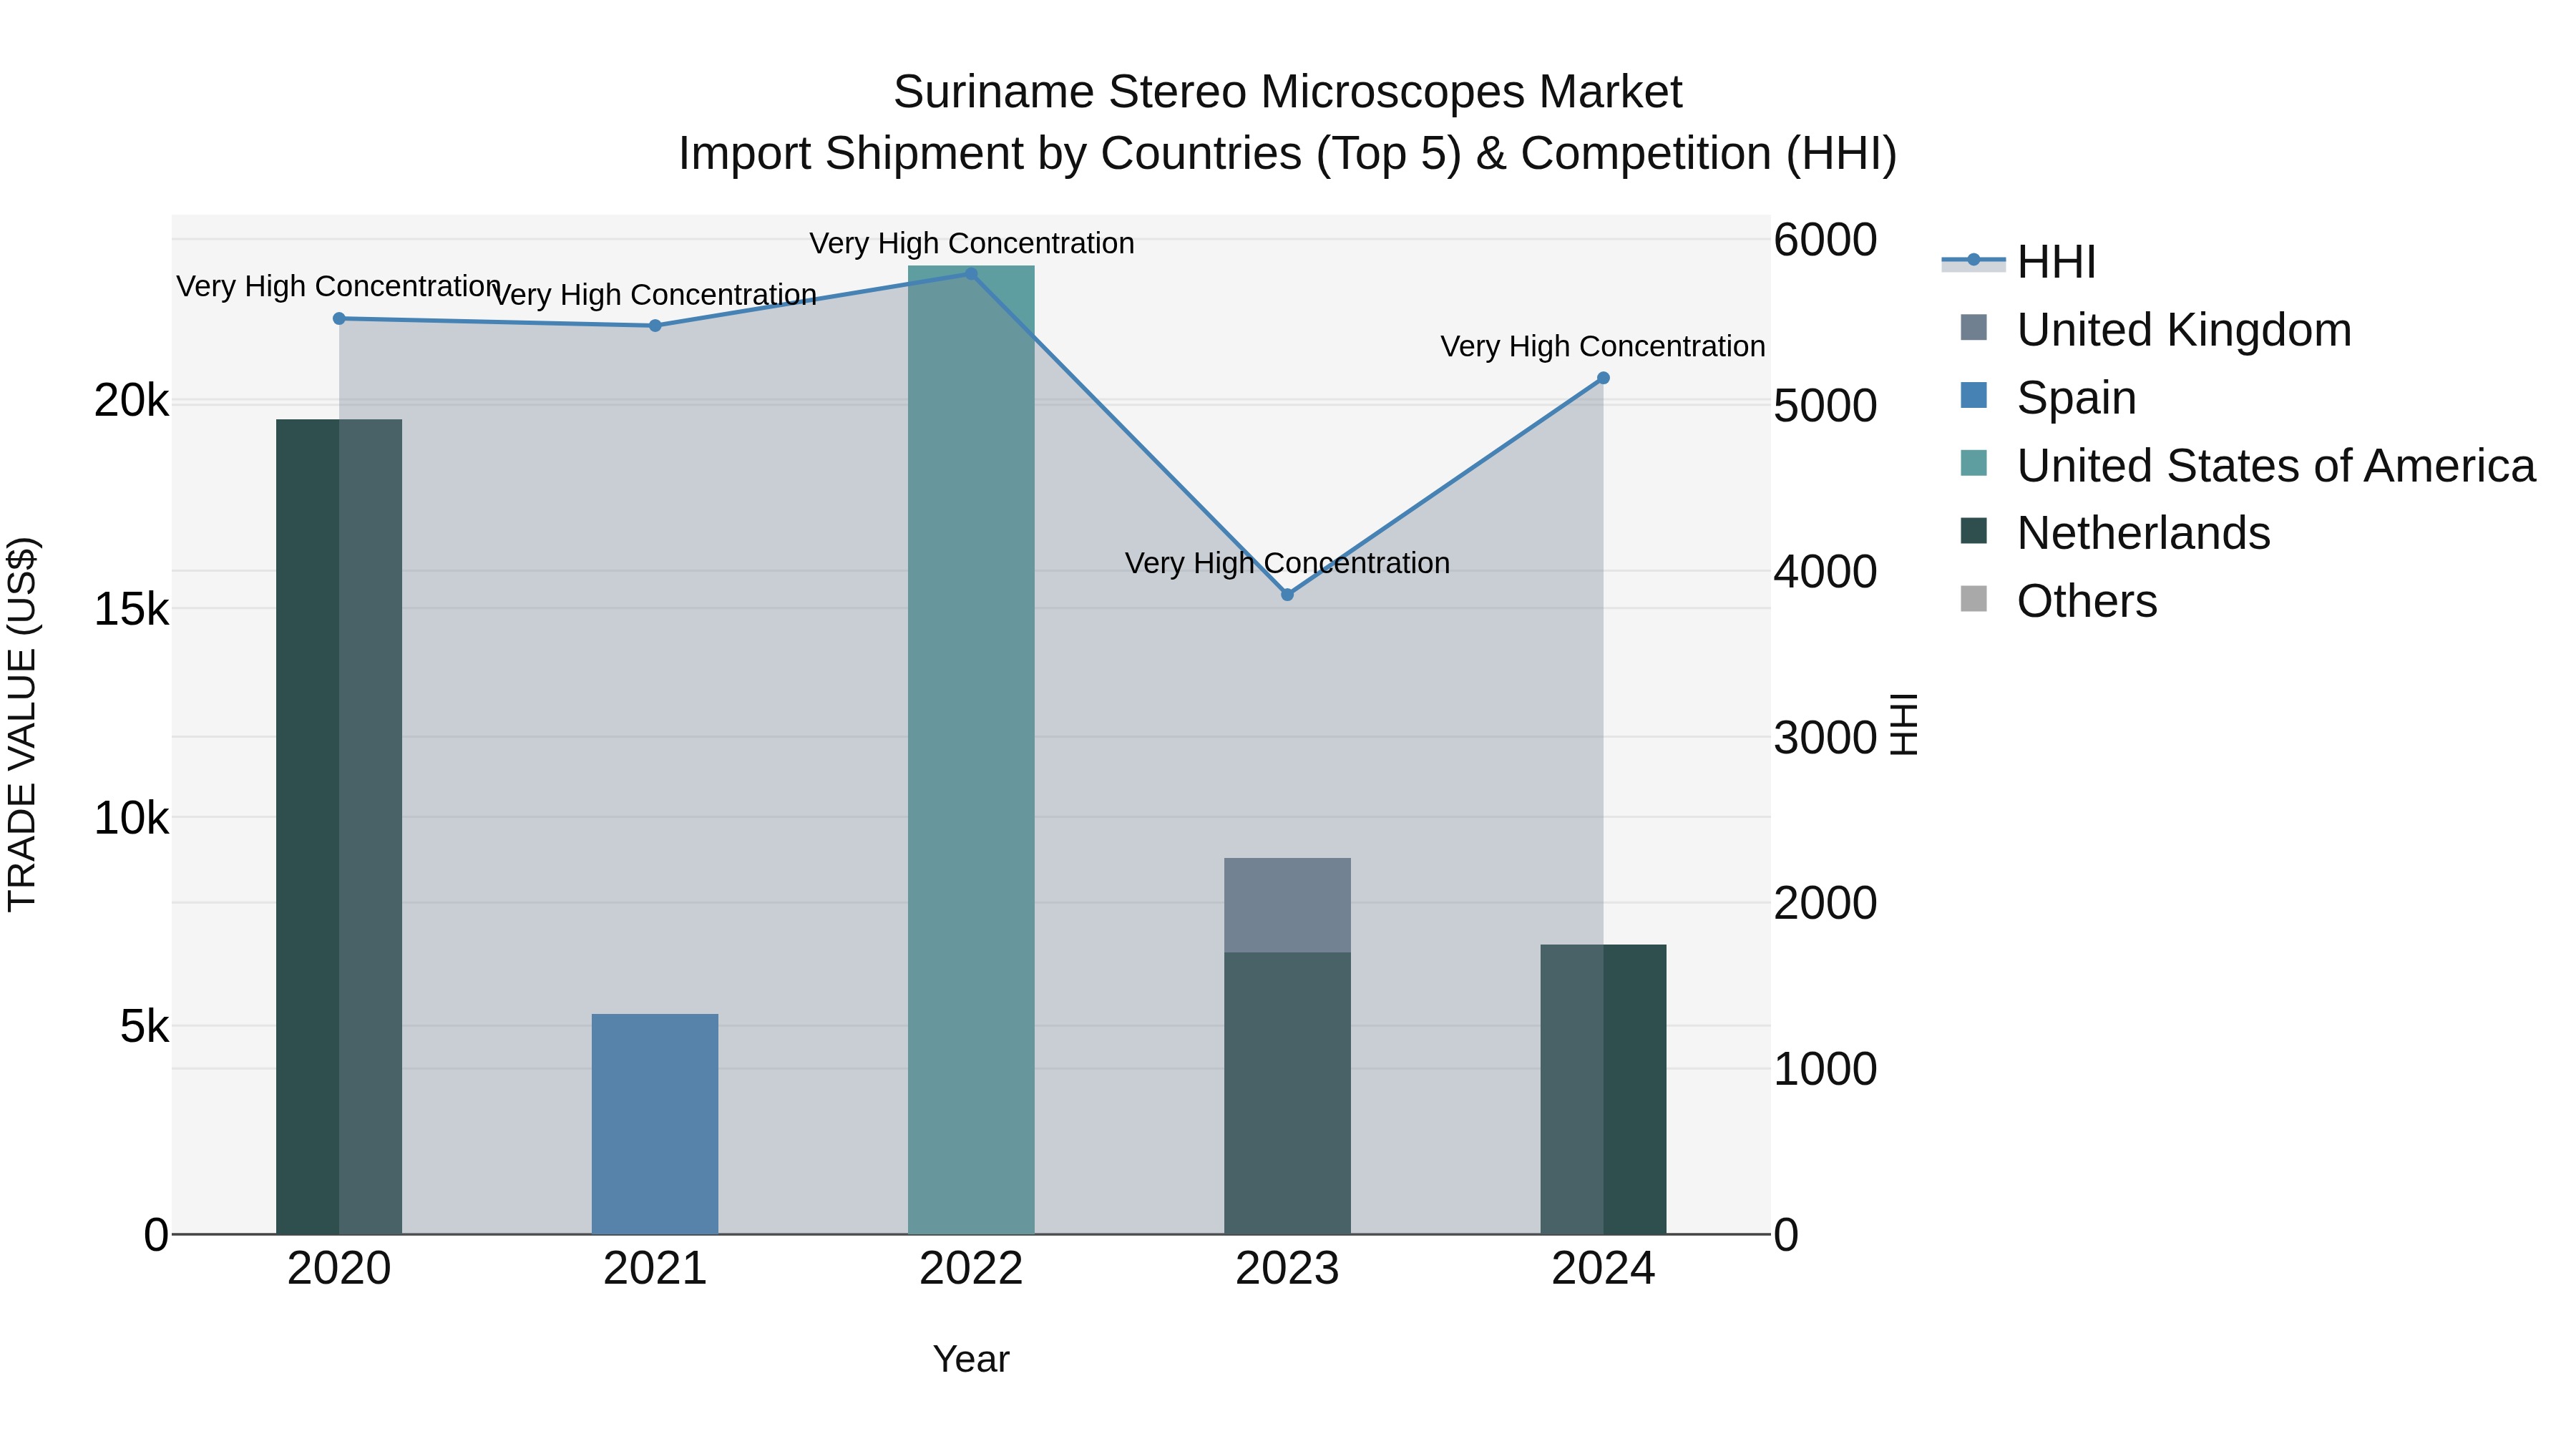This screenshot has height=1449, width=2576.
Task: Click the 2020 Netherlands bar
Action: (x=339, y=827)
